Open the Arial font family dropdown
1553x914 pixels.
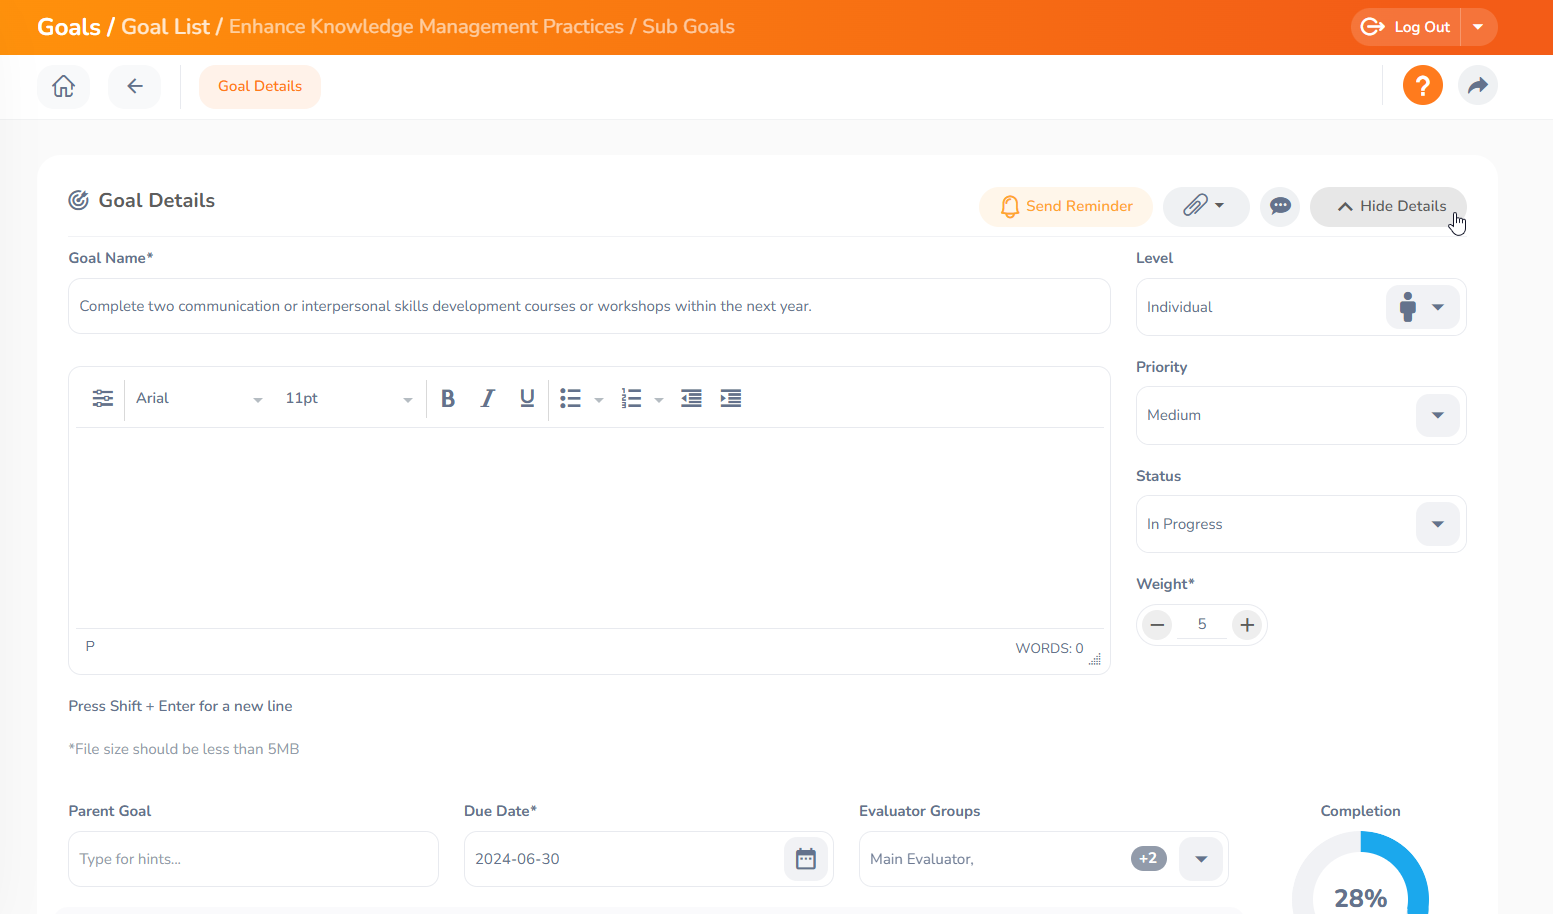tap(198, 398)
